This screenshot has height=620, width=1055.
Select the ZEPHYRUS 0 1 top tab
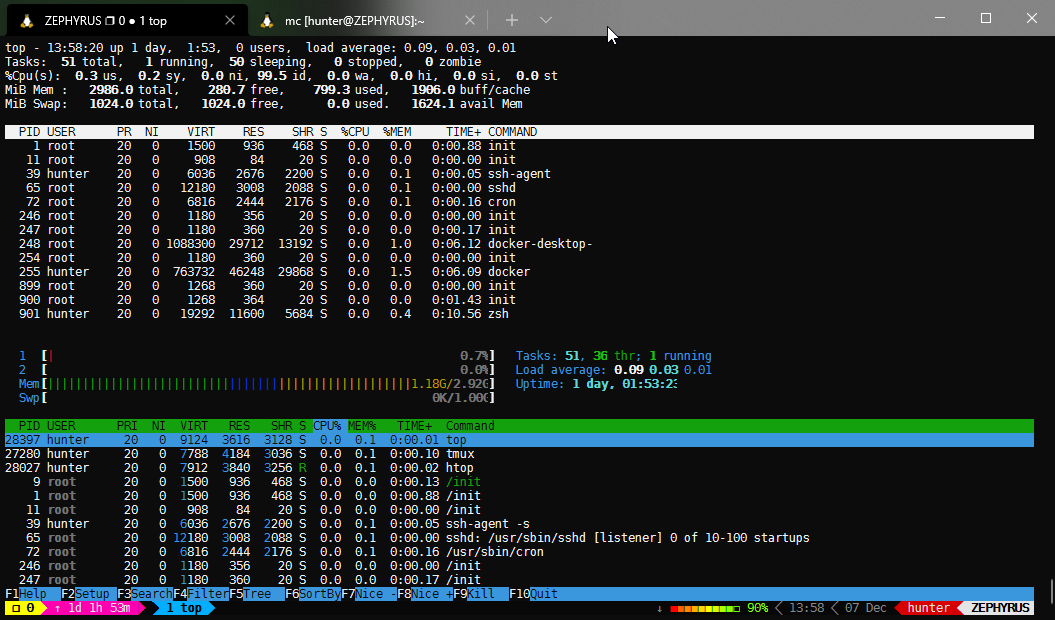pyautogui.click(x=127, y=21)
